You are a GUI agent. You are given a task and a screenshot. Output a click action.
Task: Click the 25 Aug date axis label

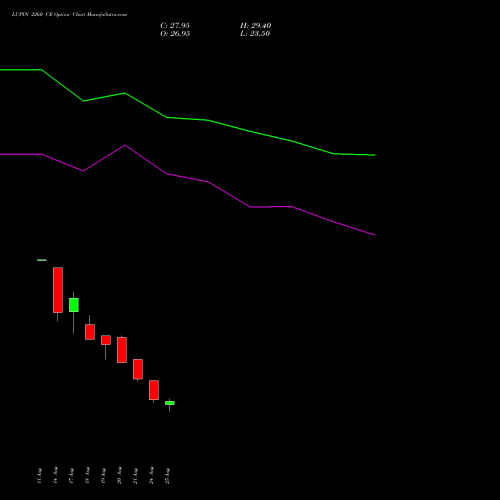tap(167, 476)
